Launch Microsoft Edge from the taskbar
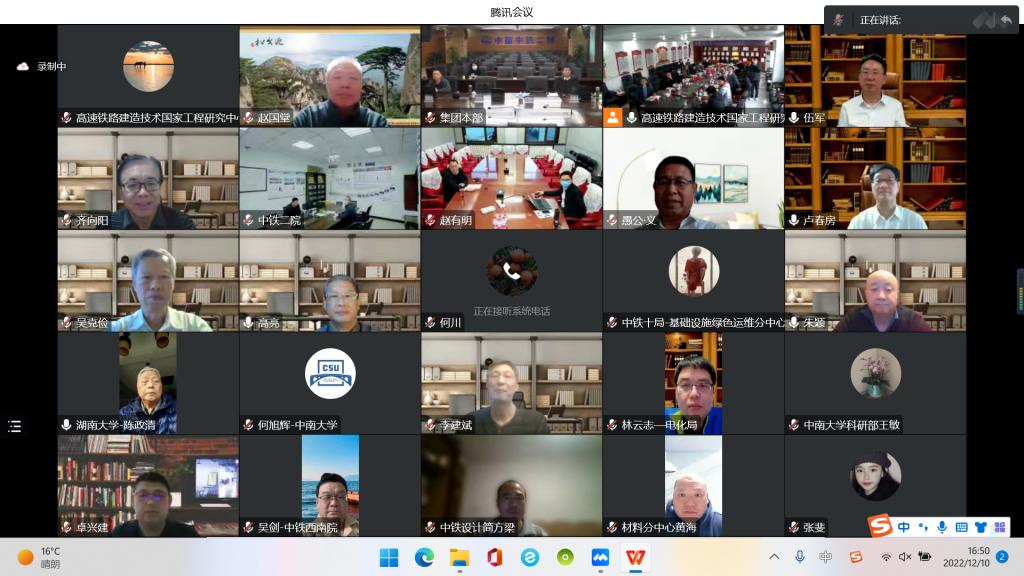 coord(424,557)
